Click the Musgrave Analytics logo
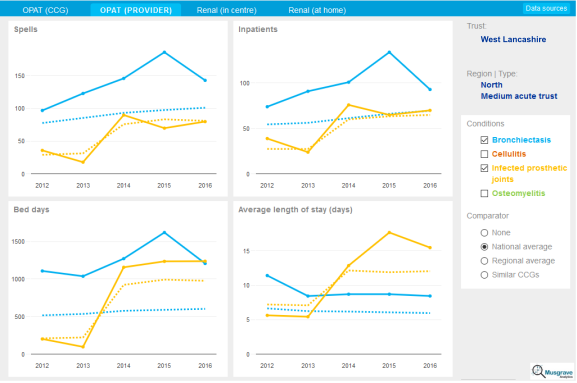577x383 pixels. 552,371
